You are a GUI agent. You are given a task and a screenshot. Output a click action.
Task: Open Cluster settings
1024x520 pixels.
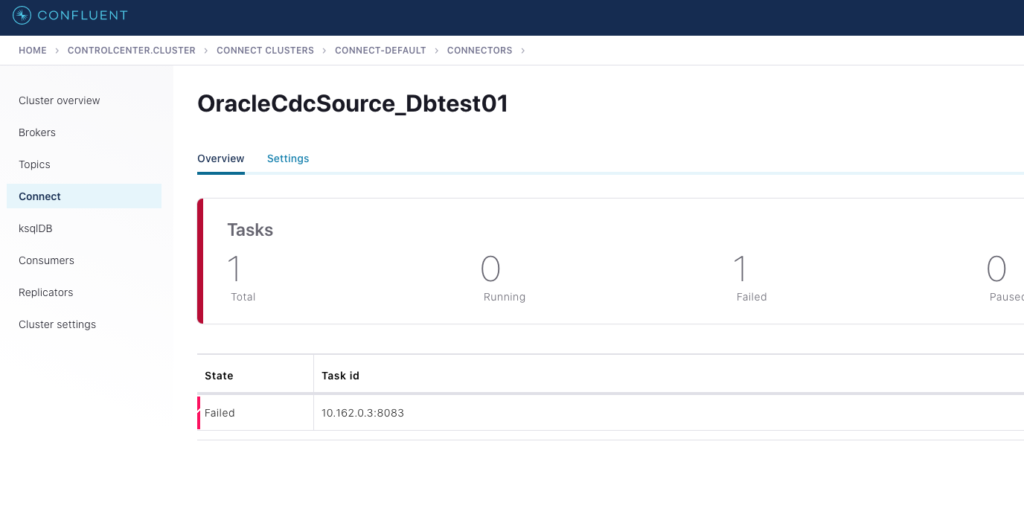click(x=57, y=325)
